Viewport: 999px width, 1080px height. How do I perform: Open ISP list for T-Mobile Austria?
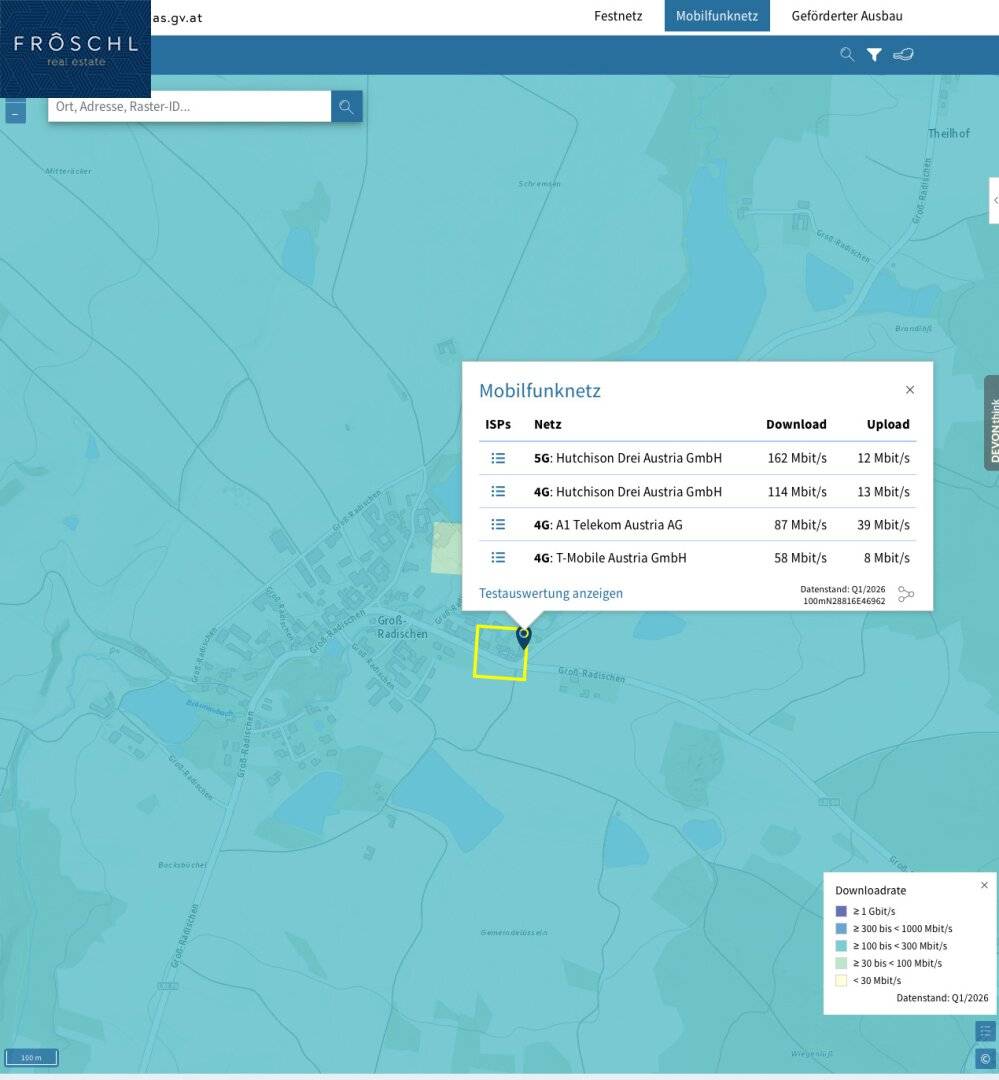click(498, 557)
